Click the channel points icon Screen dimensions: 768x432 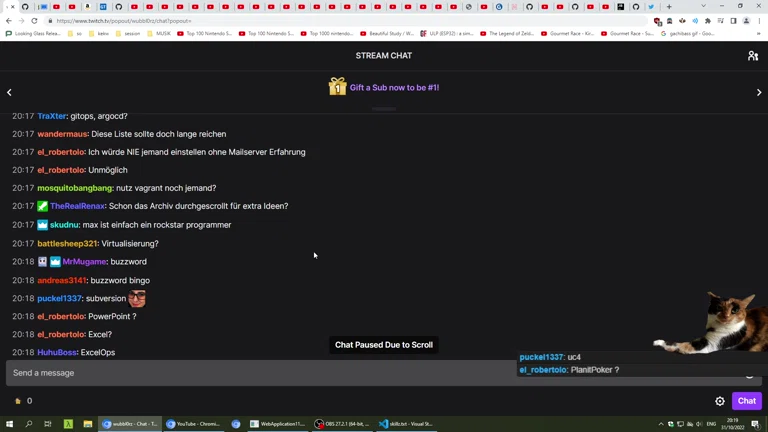pyautogui.click(x=18, y=401)
